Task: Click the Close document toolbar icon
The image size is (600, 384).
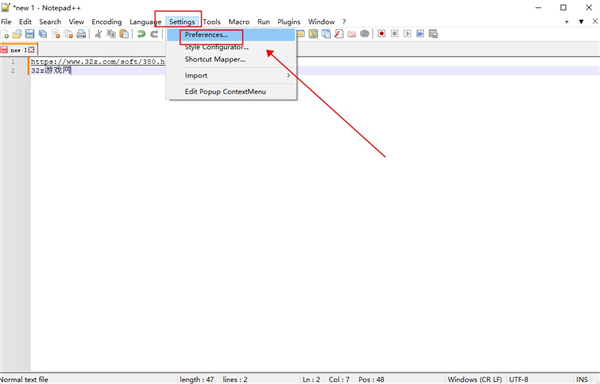Action: (56, 34)
